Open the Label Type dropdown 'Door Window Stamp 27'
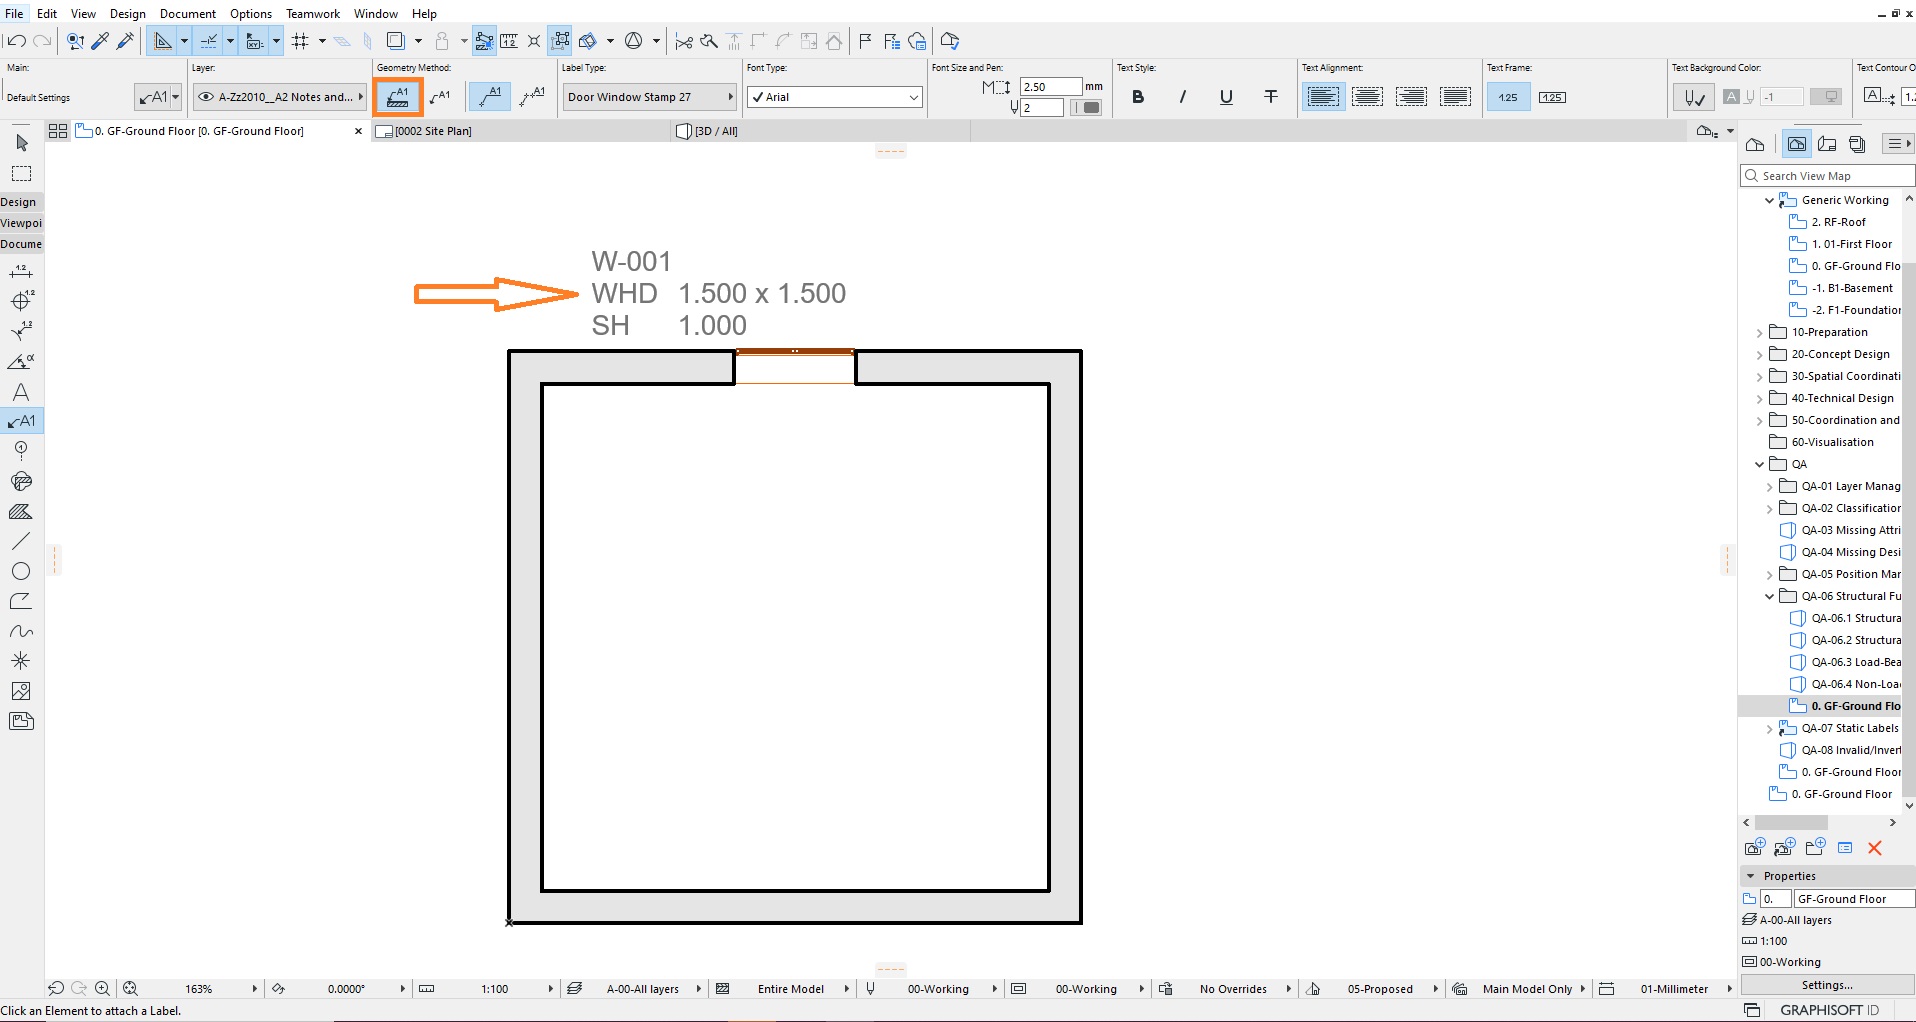Viewport: 1916px width, 1022px height. click(x=650, y=97)
